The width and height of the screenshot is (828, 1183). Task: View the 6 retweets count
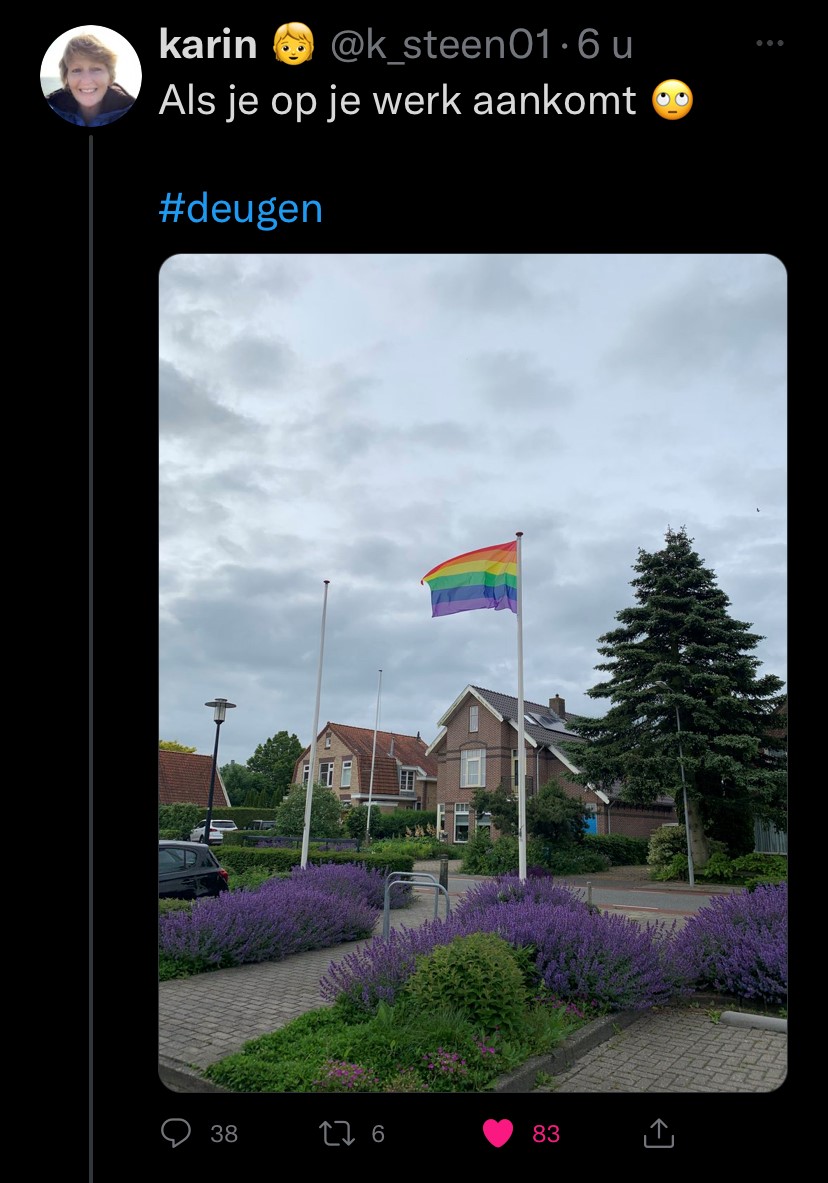point(378,1133)
